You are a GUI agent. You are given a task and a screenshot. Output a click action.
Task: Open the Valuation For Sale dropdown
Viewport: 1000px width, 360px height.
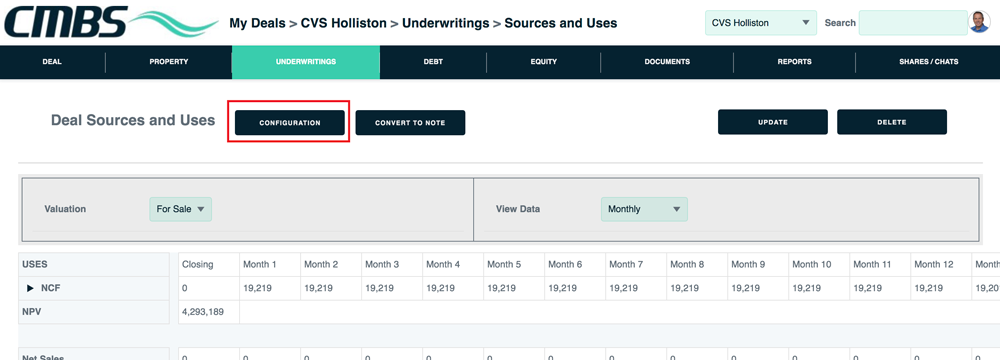pos(180,209)
